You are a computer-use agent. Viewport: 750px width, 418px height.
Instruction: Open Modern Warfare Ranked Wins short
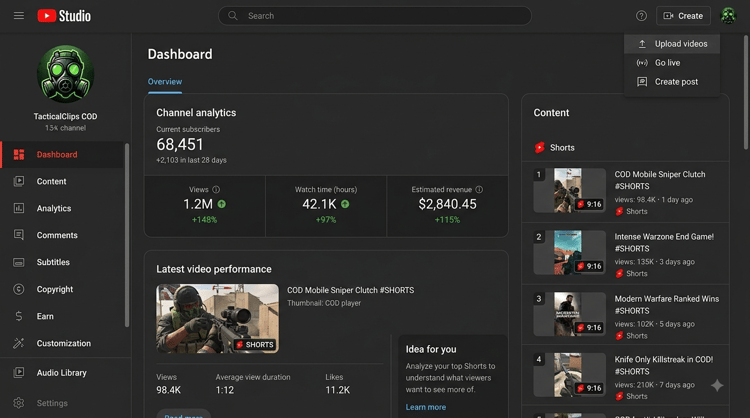(667, 305)
